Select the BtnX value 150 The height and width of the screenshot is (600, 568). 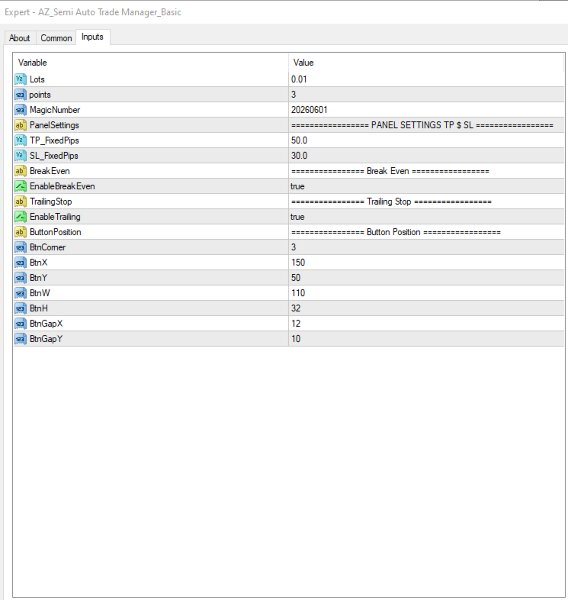tap(298, 262)
